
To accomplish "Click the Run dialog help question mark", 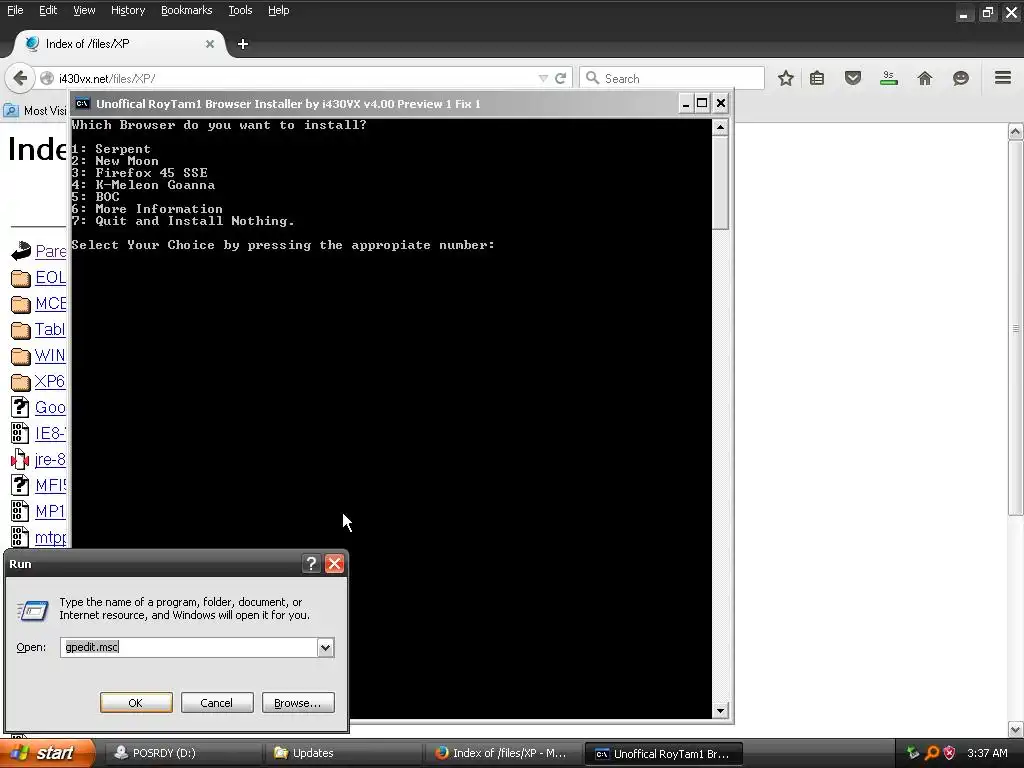I will coord(312,564).
